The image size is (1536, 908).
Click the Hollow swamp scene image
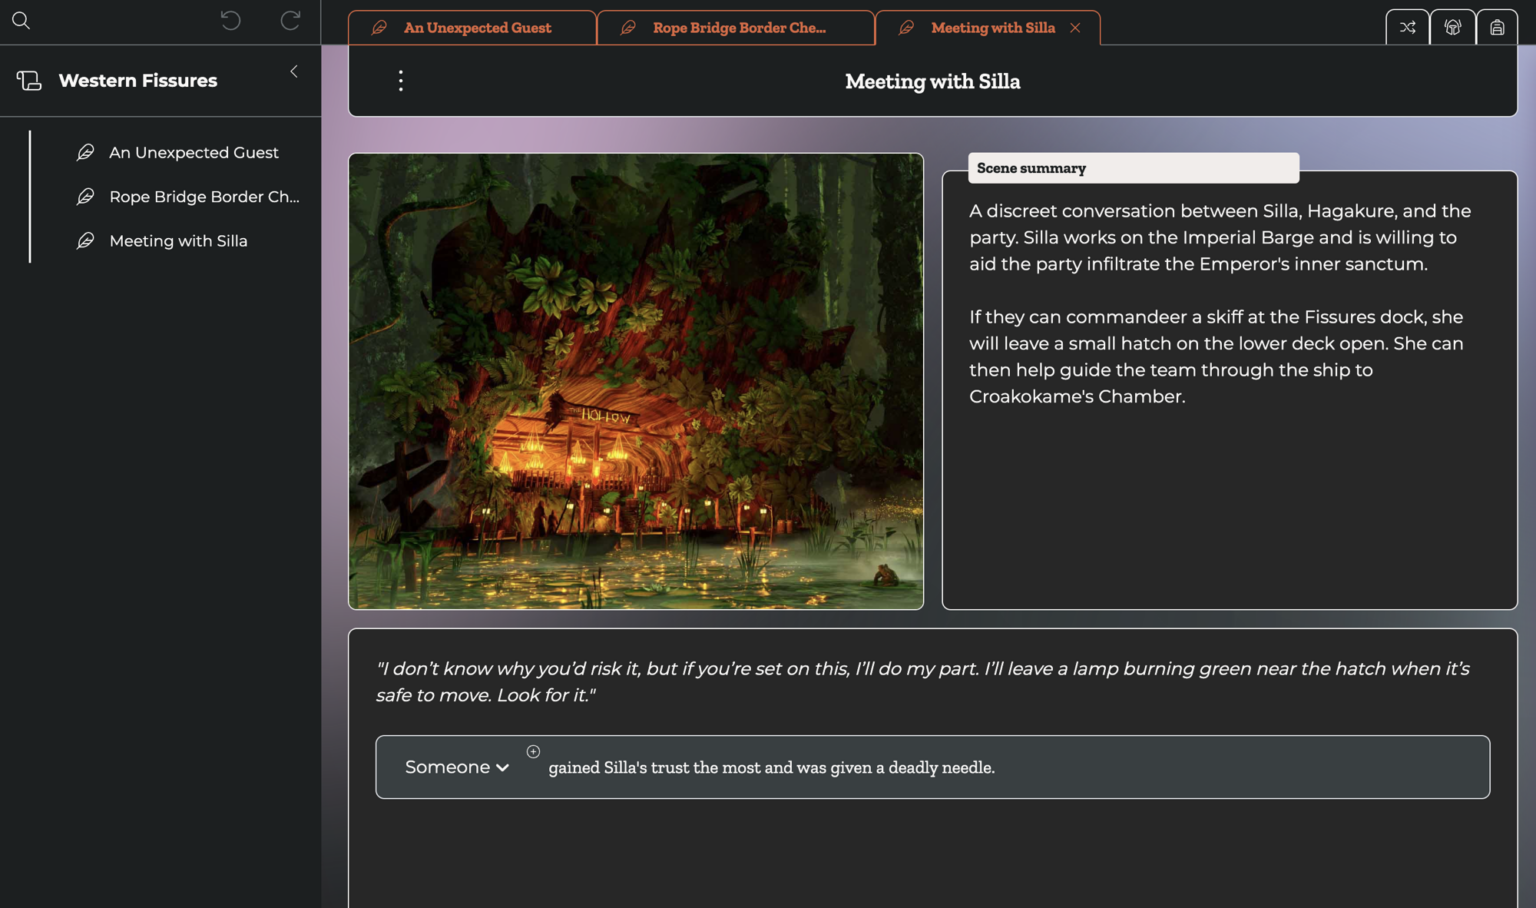(x=636, y=381)
